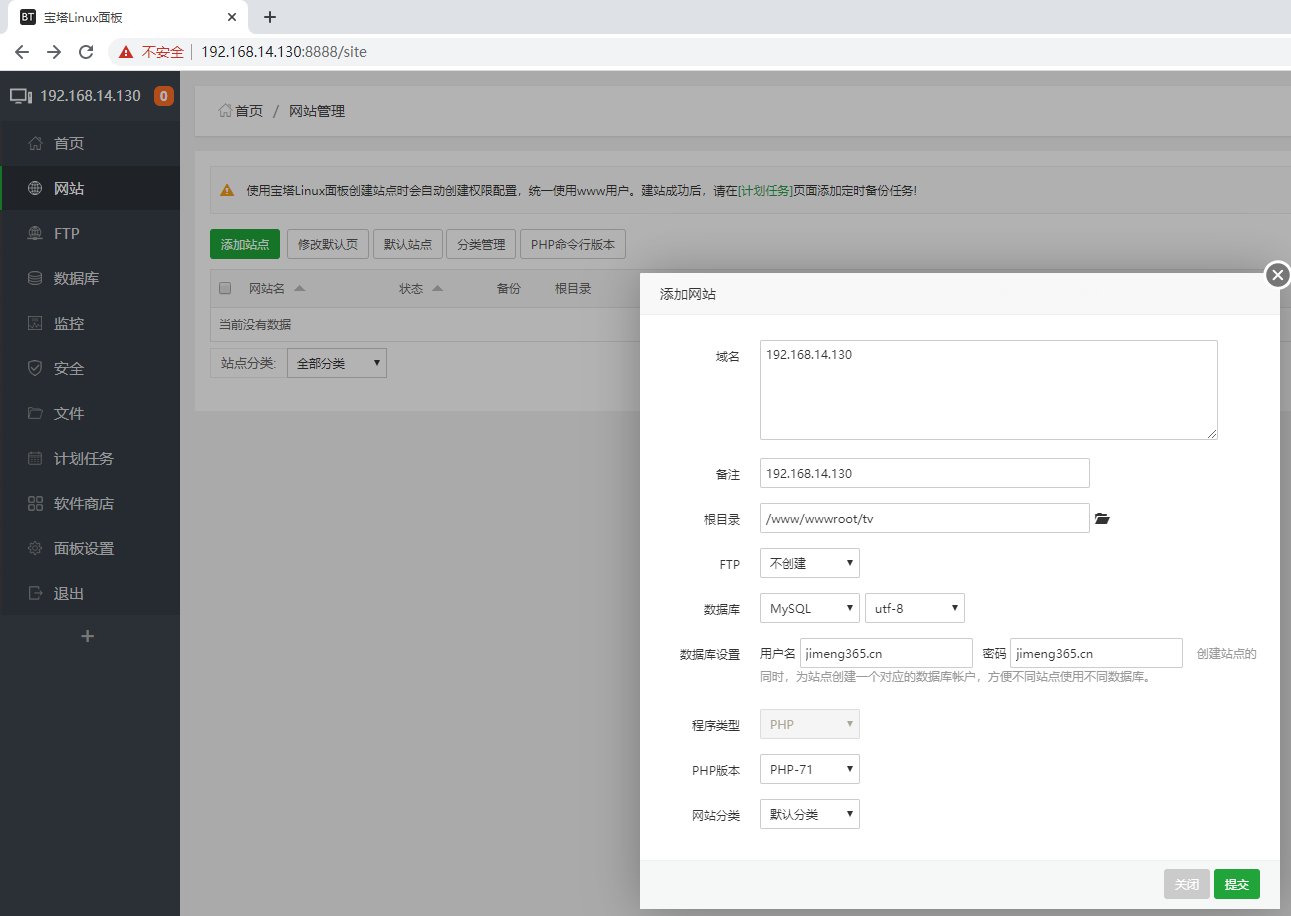1291x916 pixels.
Task: Open 监控 in the sidebar
Action: (69, 324)
